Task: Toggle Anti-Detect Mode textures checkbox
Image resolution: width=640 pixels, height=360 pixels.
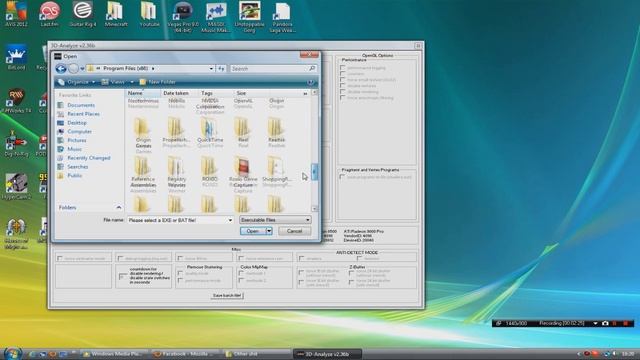Action: click(x=360, y=258)
